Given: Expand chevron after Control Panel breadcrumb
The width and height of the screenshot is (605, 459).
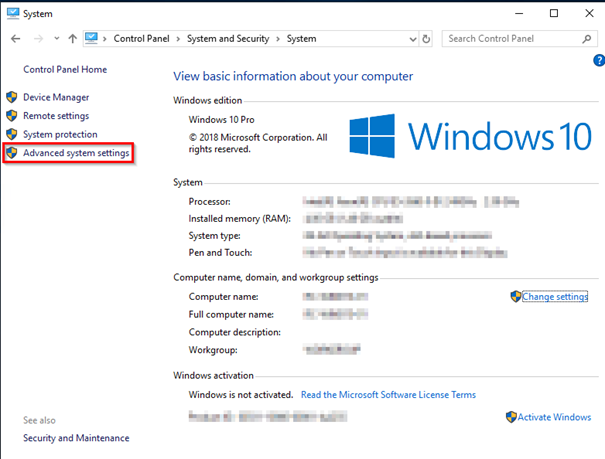Looking at the screenshot, I should coord(179,39).
